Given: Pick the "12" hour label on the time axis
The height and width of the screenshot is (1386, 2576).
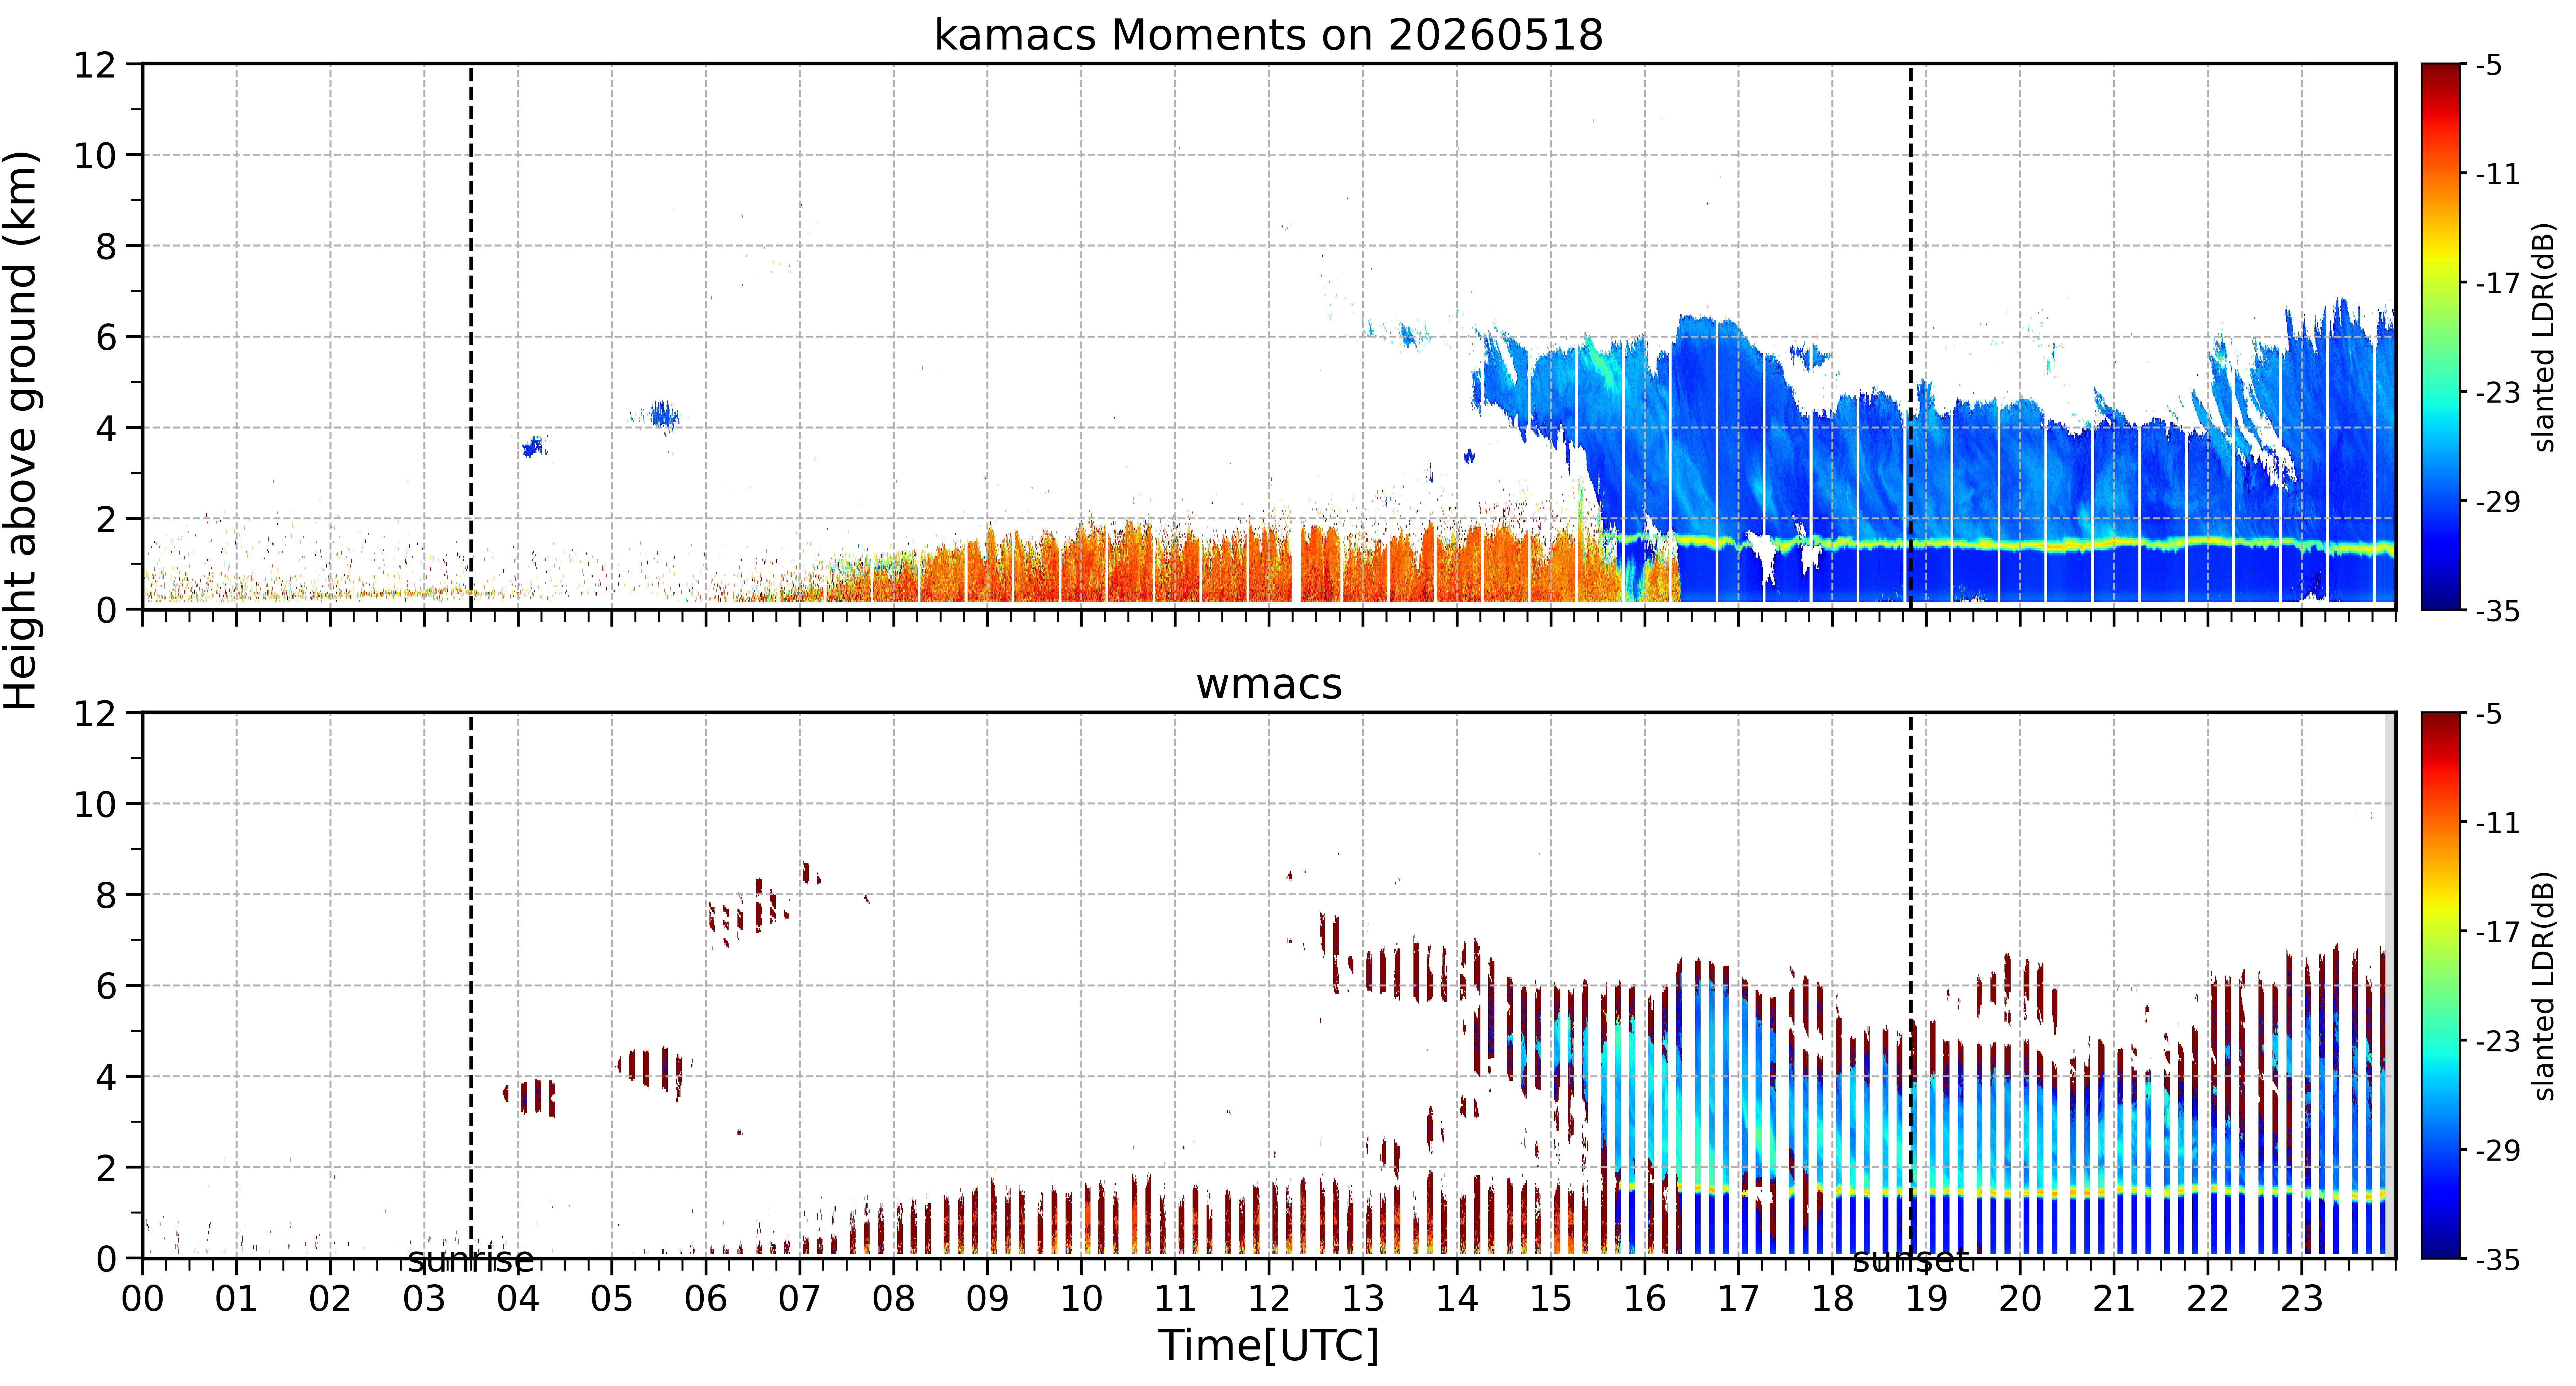Looking at the screenshot, I should point(1269,1299).
